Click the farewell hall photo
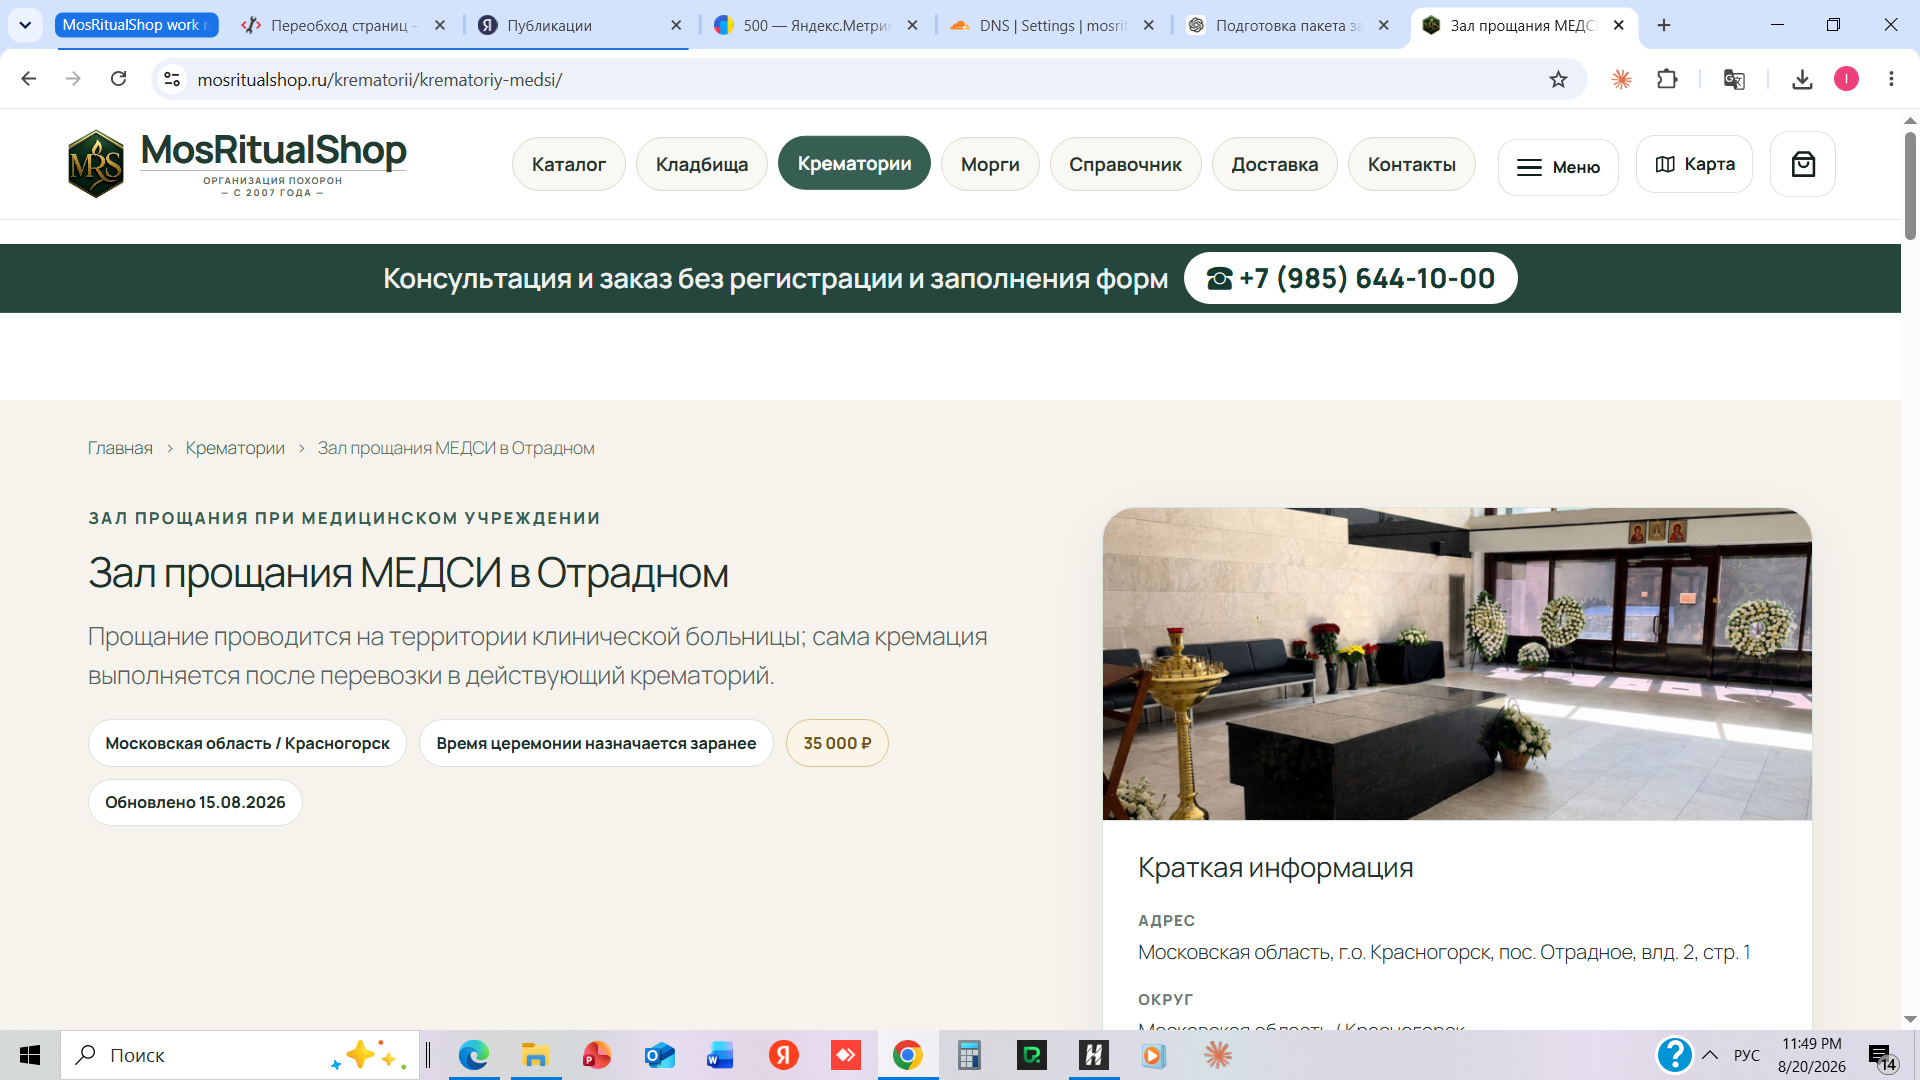Viewport: 1920px width, 1080px height. pos(1457,664)
